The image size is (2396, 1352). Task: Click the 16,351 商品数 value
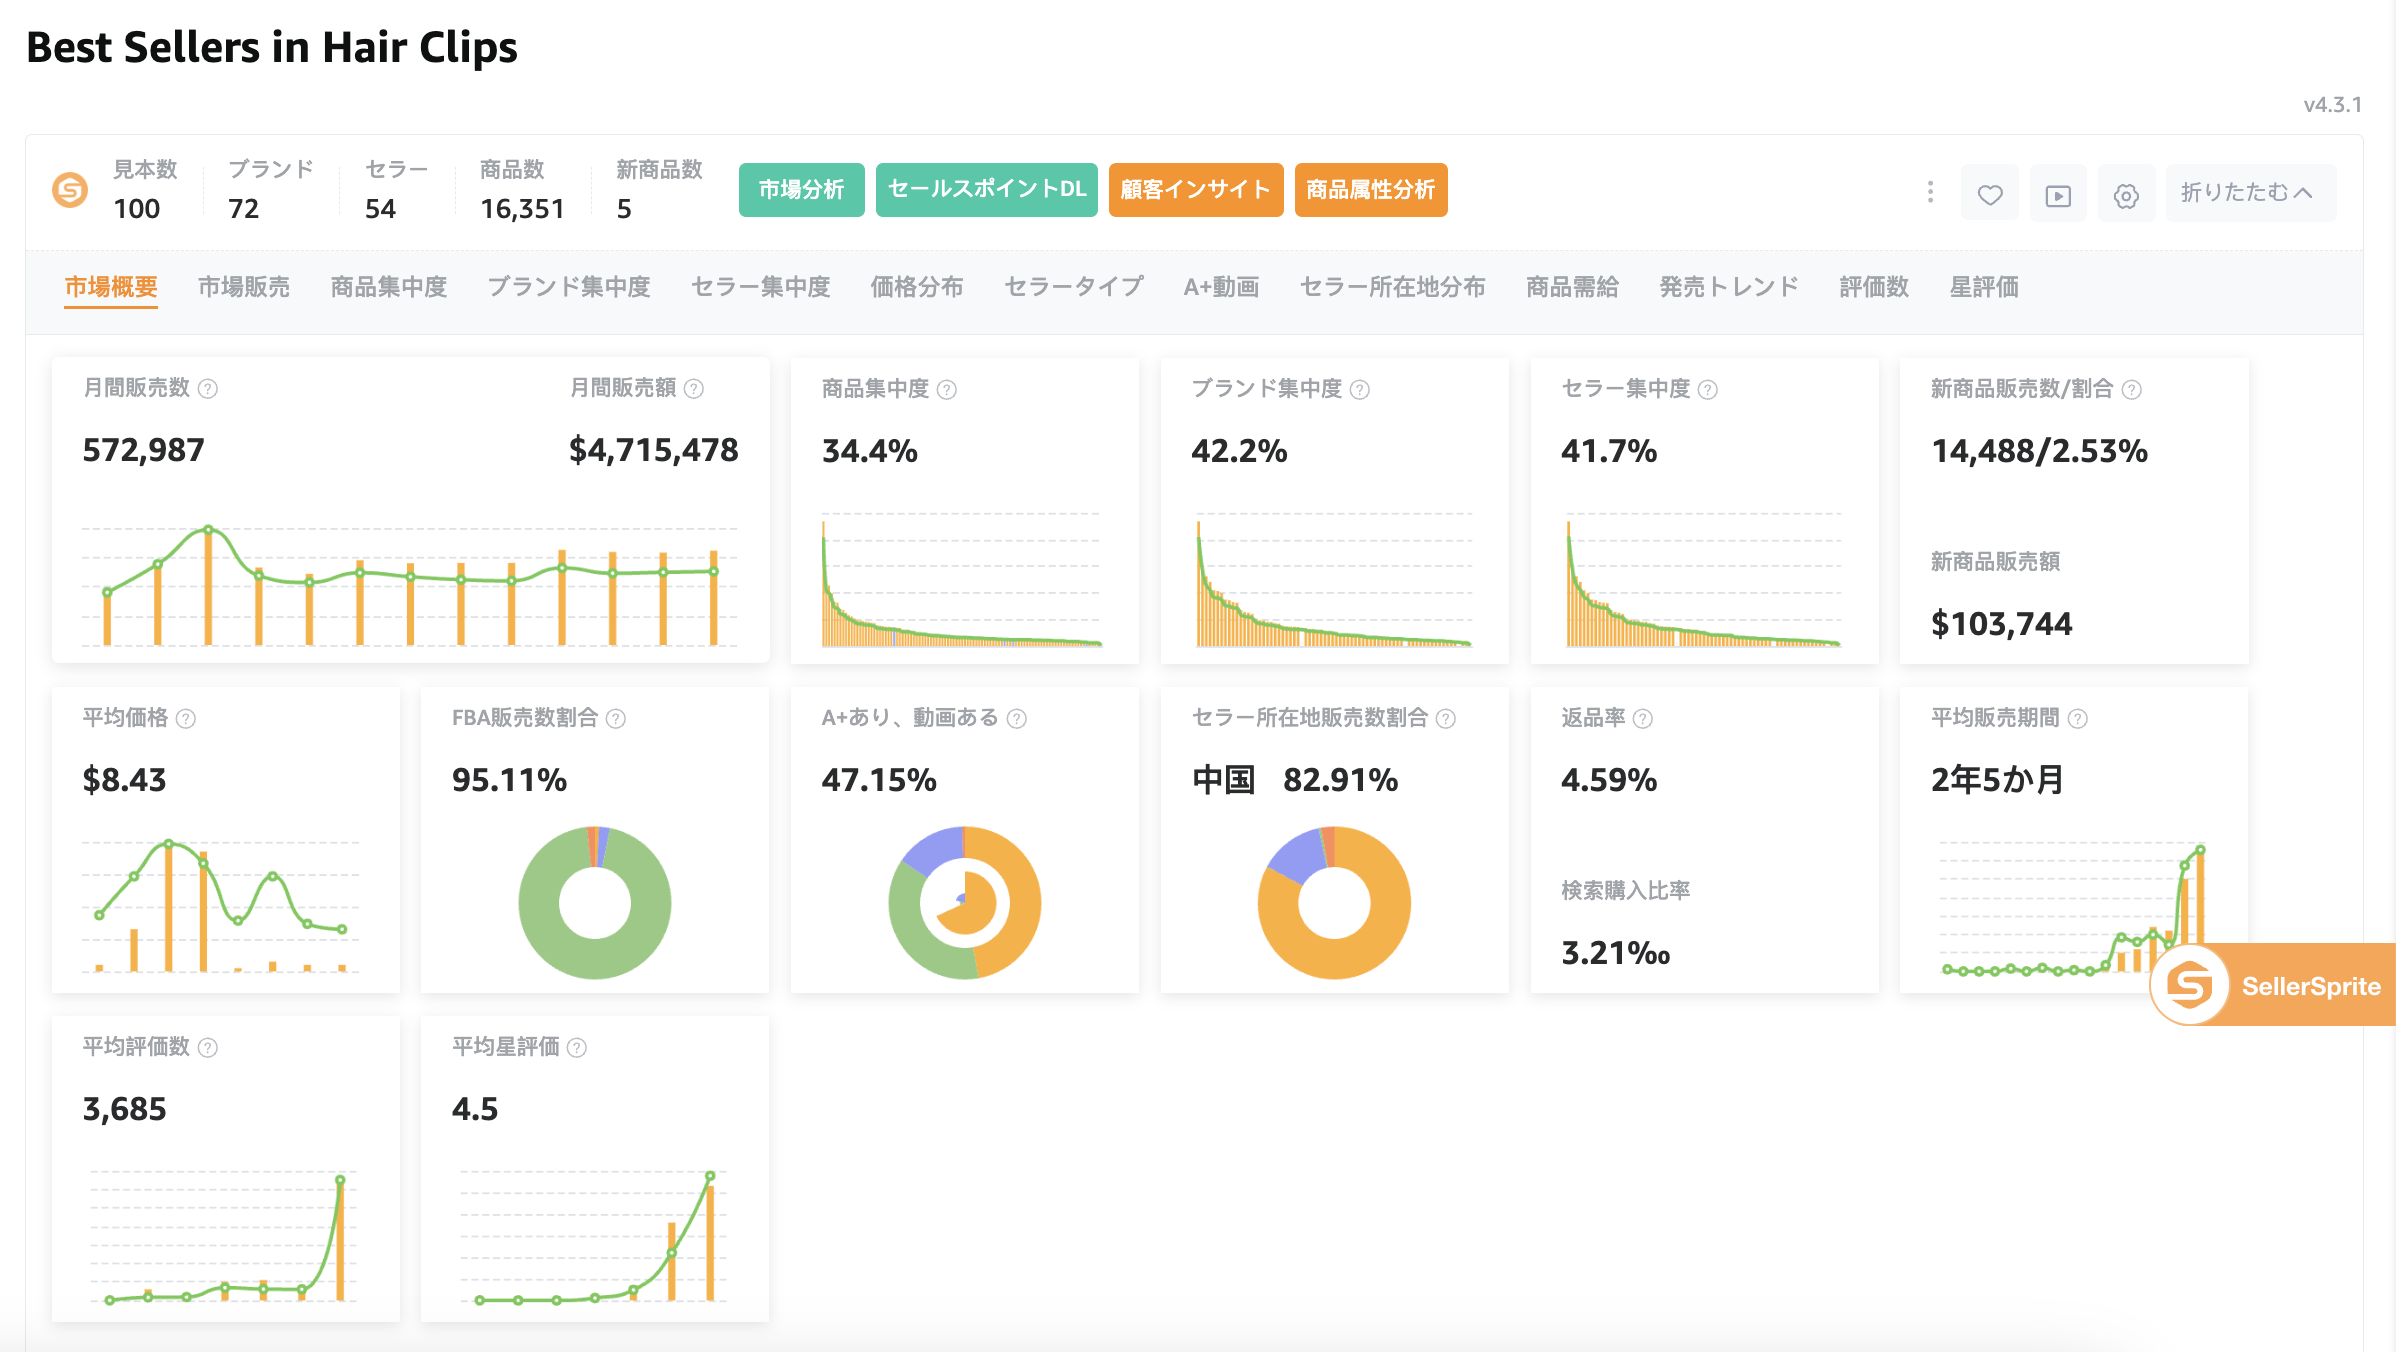[x=522, y=208]
